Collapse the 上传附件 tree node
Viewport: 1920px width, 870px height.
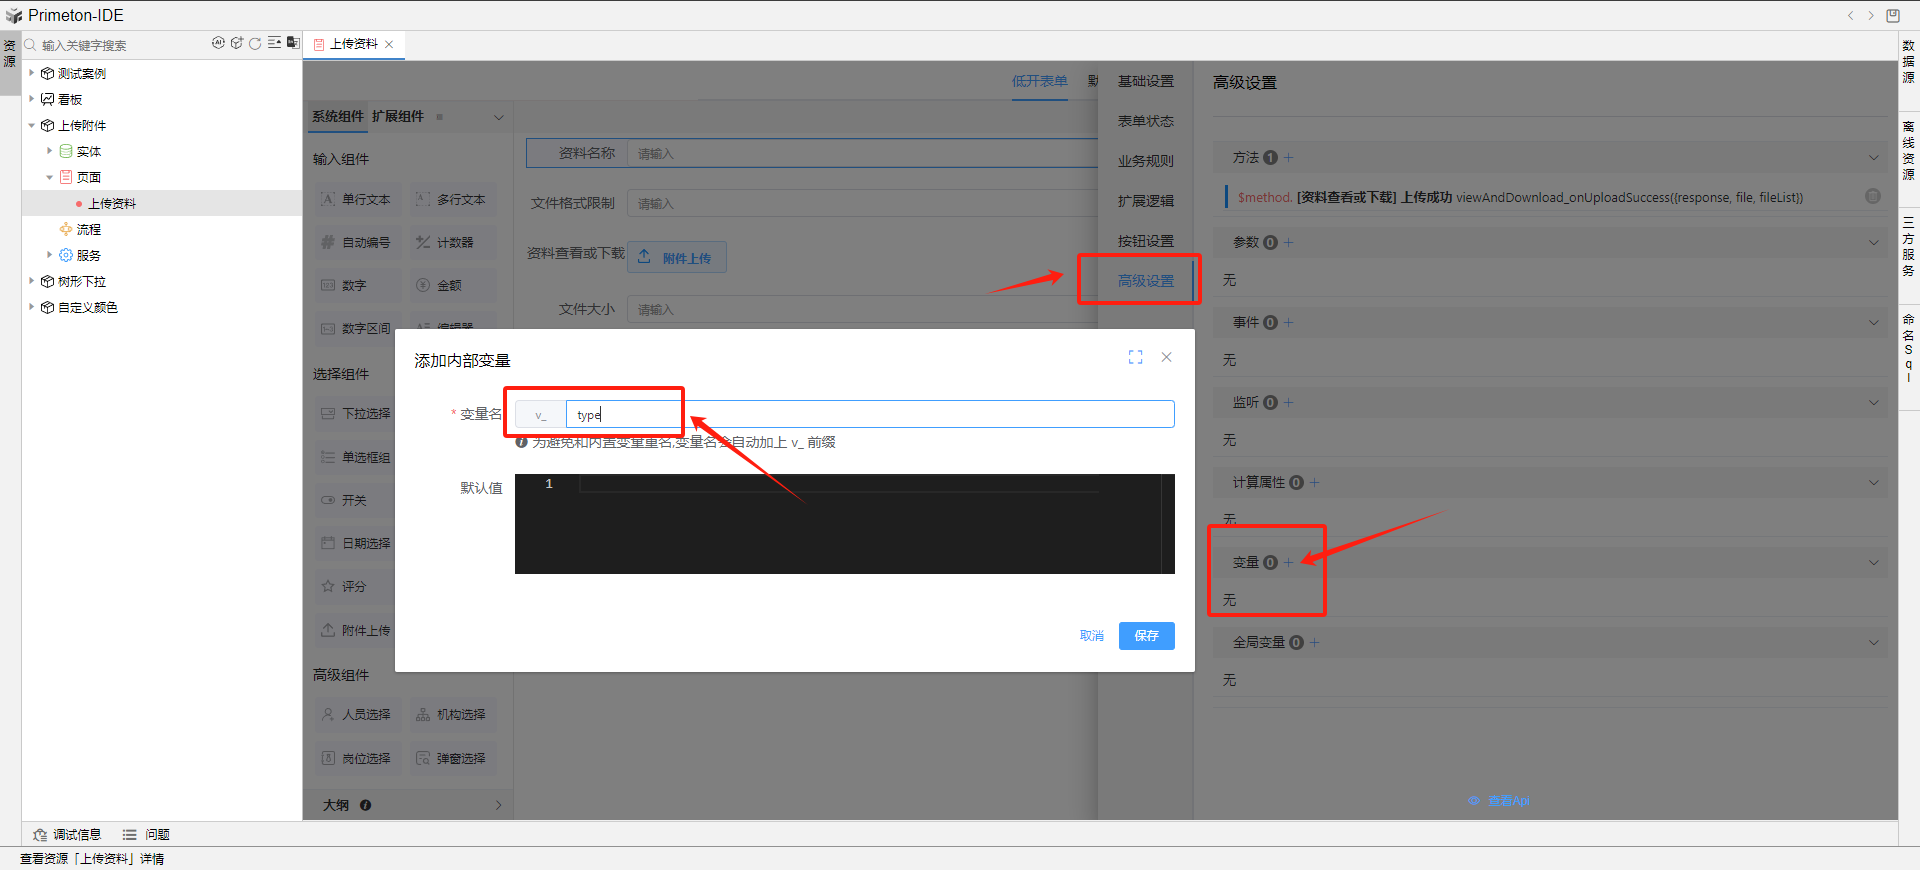coord(32,125)
